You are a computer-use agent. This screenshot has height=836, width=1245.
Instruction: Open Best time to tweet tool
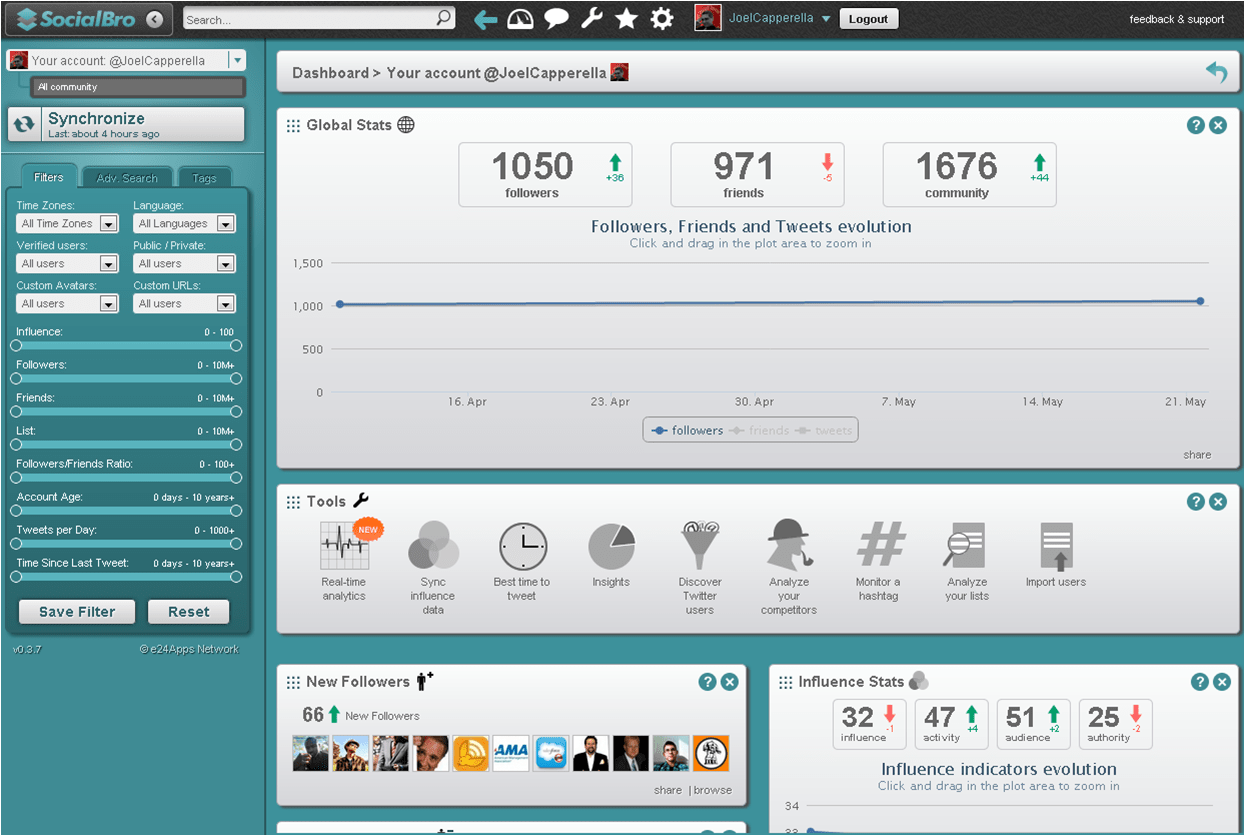(x=522, y=562)
